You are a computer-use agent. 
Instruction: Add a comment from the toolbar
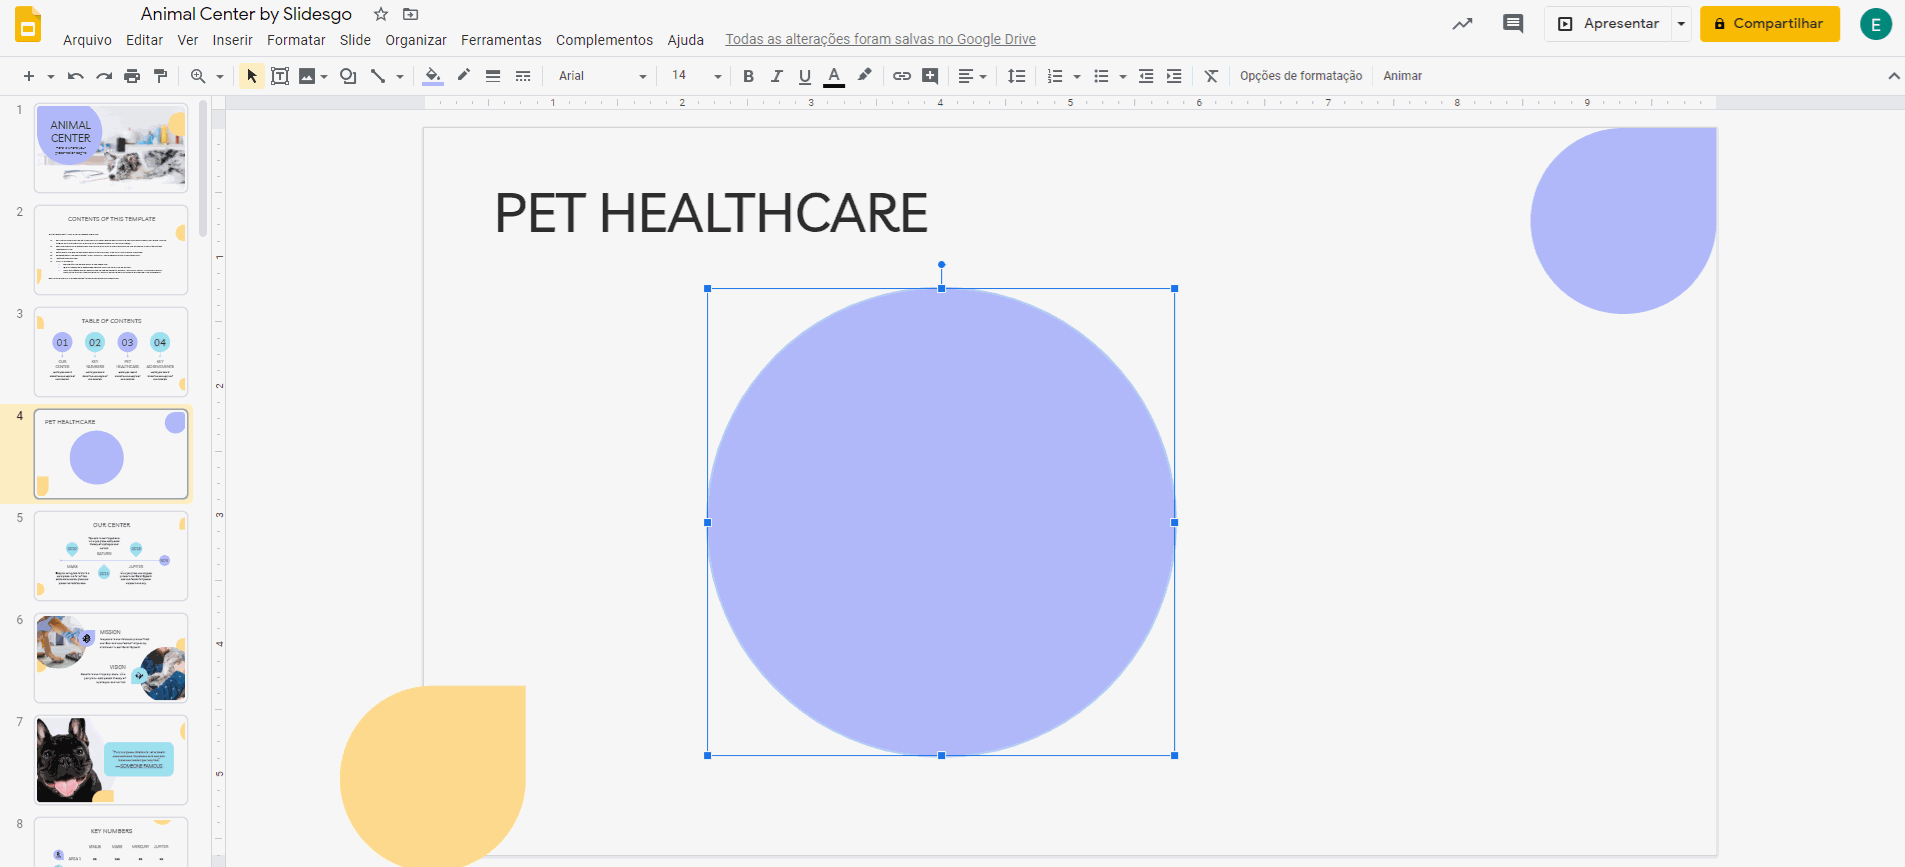click(x=930, y=76)
